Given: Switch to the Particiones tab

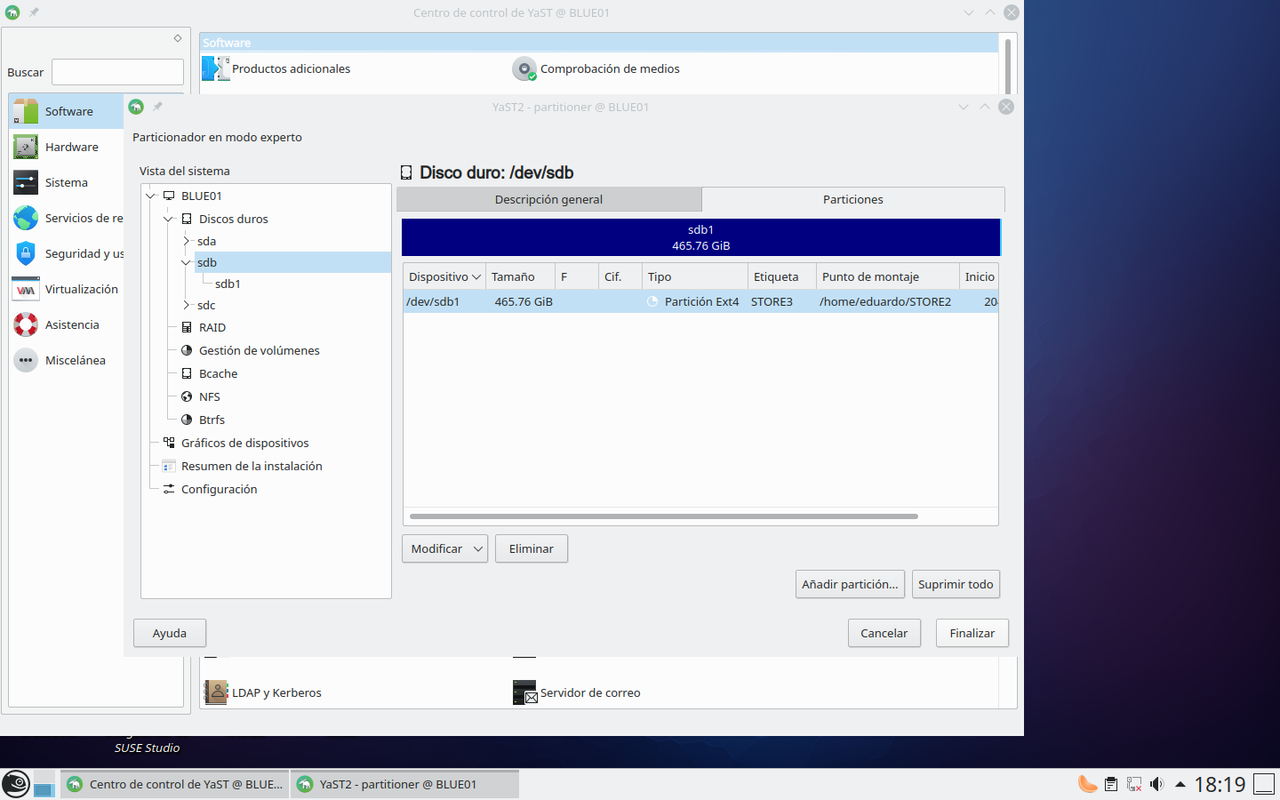Looking at the screenshot, I should [x=853, y=199].
